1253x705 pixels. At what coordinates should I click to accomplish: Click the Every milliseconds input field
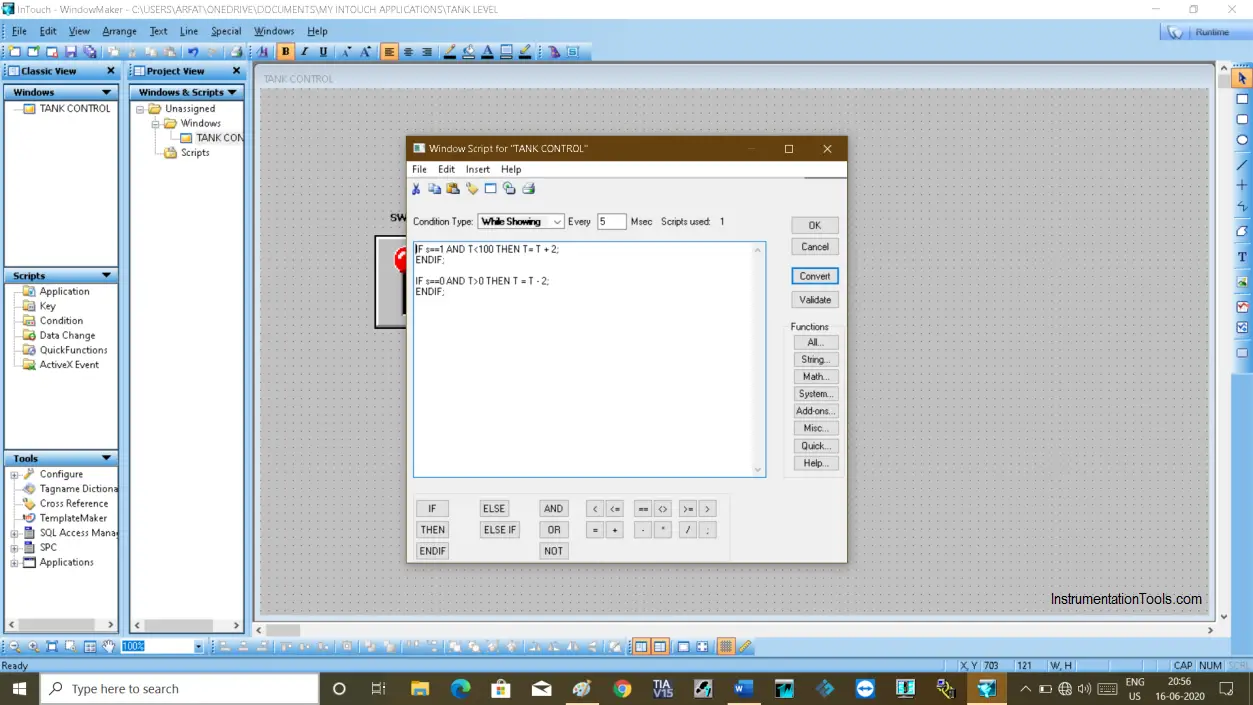[612, 222]
